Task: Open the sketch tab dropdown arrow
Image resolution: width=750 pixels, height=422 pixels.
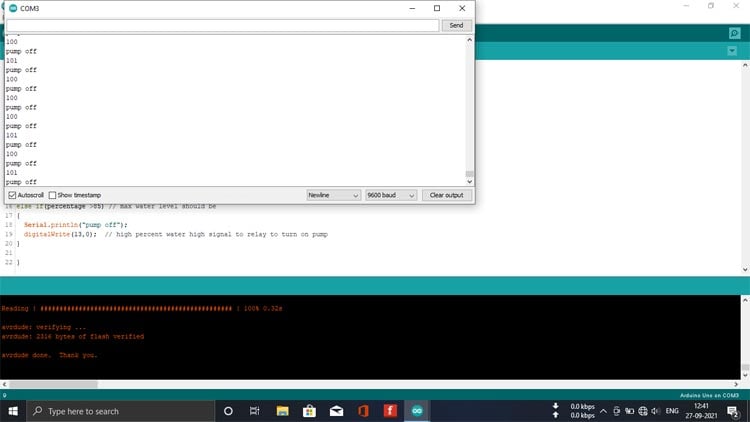Action: [735, 52]
